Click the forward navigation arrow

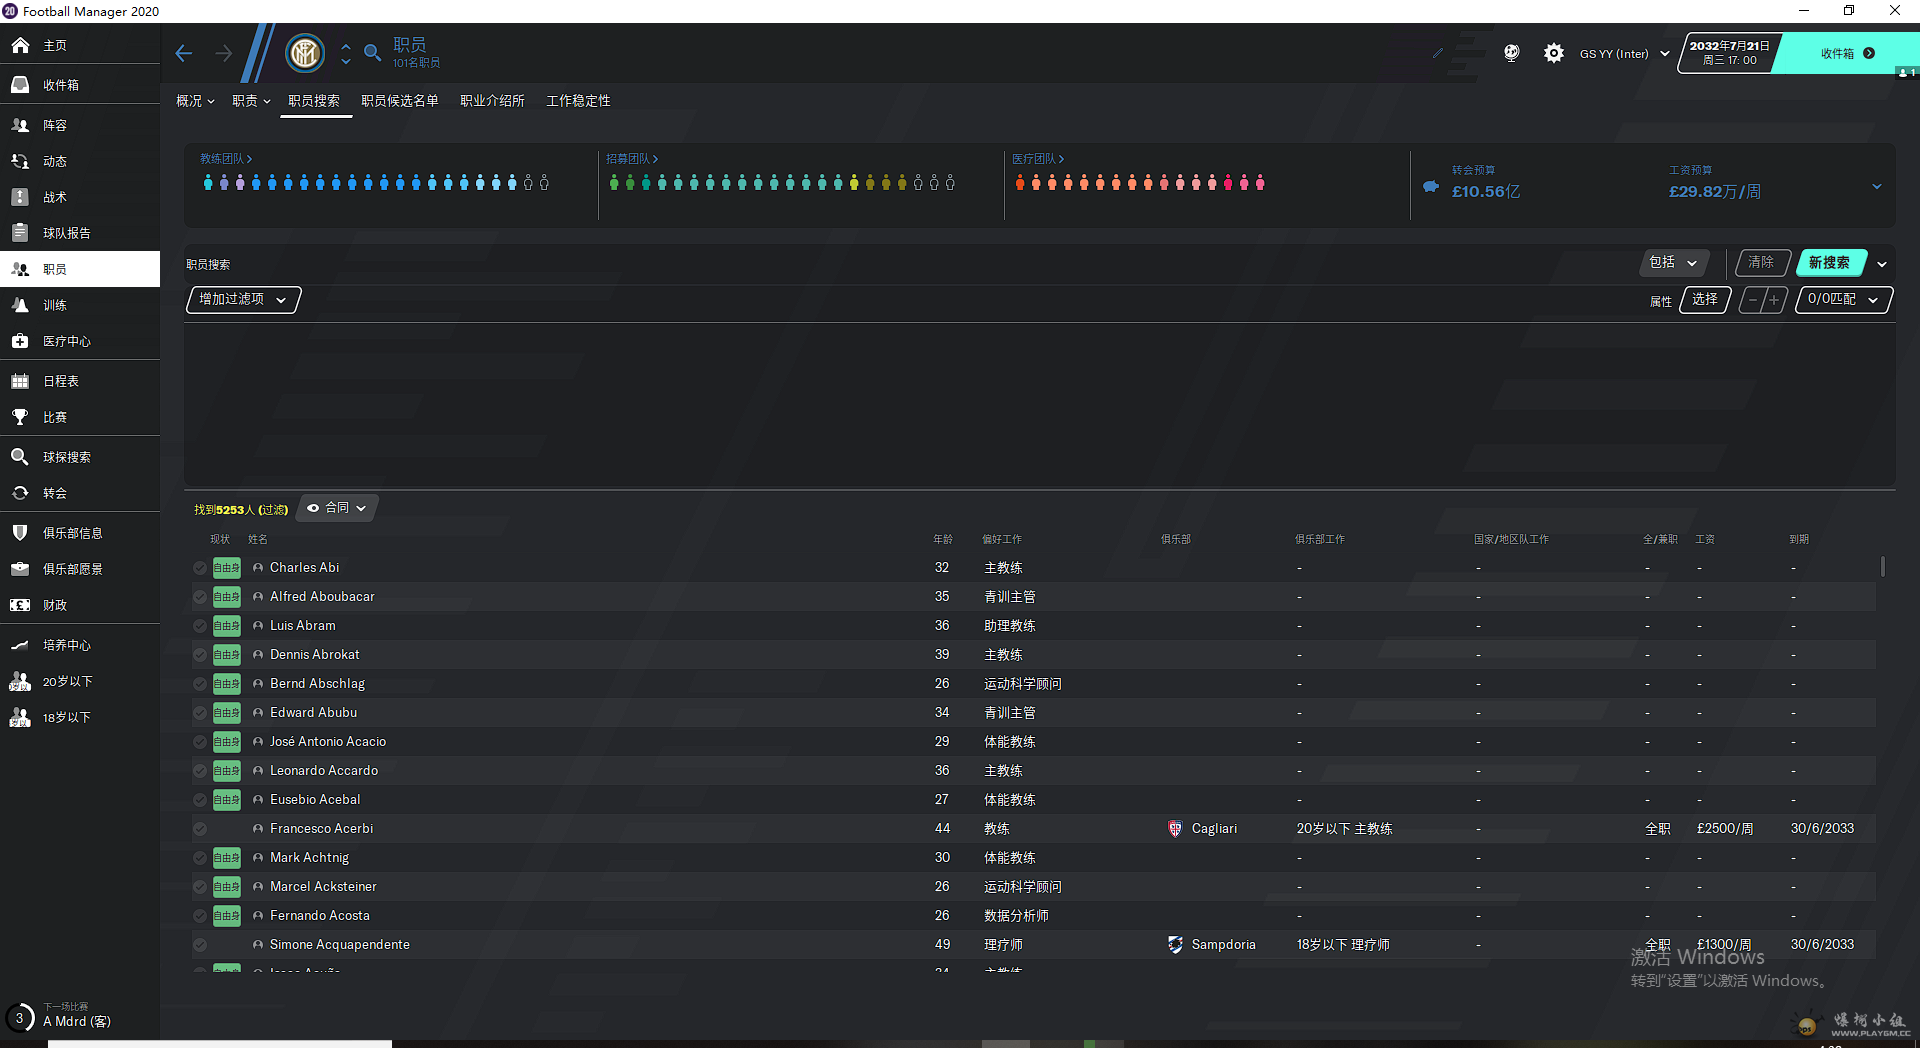tap(224, 53)
